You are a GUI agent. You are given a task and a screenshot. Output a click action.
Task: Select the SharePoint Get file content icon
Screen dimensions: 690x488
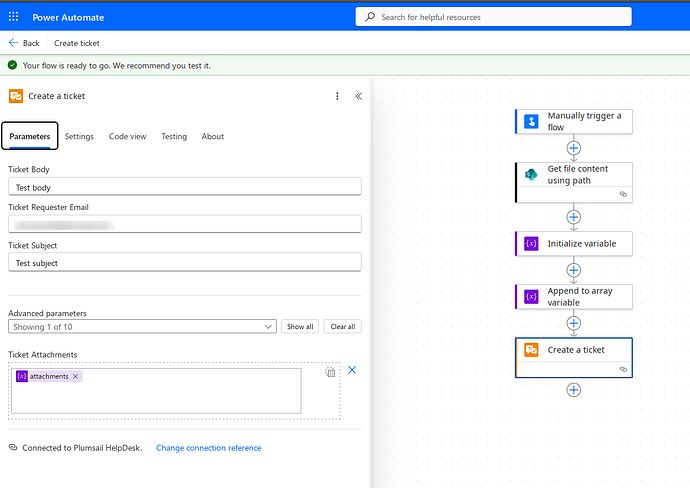point(530,175)
